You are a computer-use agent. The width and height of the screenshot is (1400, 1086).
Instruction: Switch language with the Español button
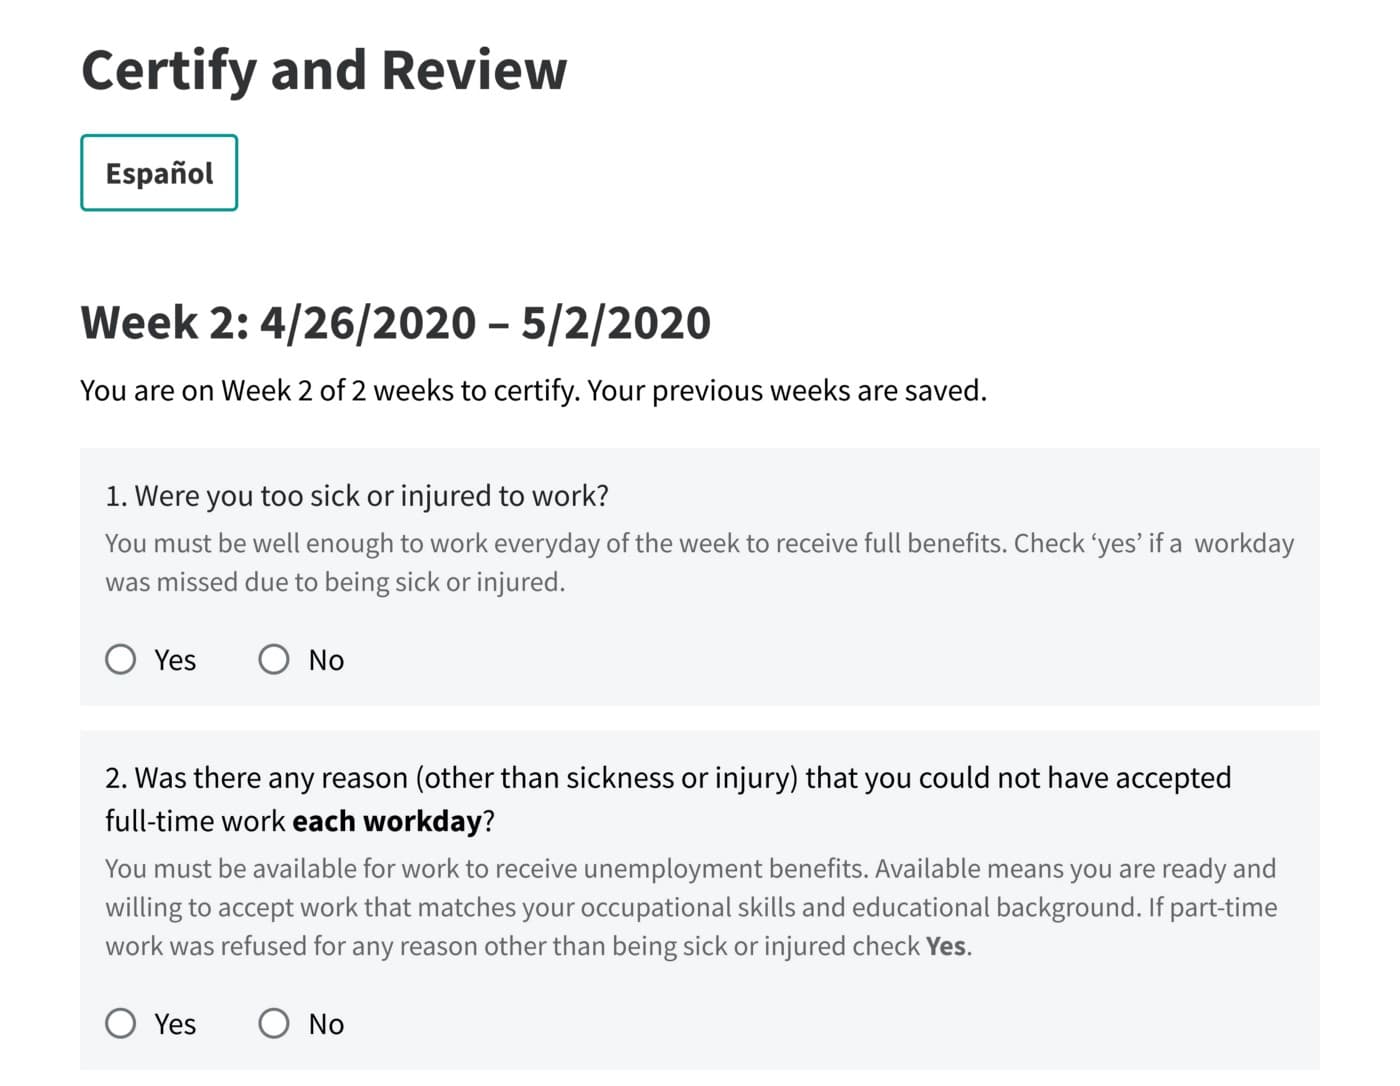coord(159,173)
